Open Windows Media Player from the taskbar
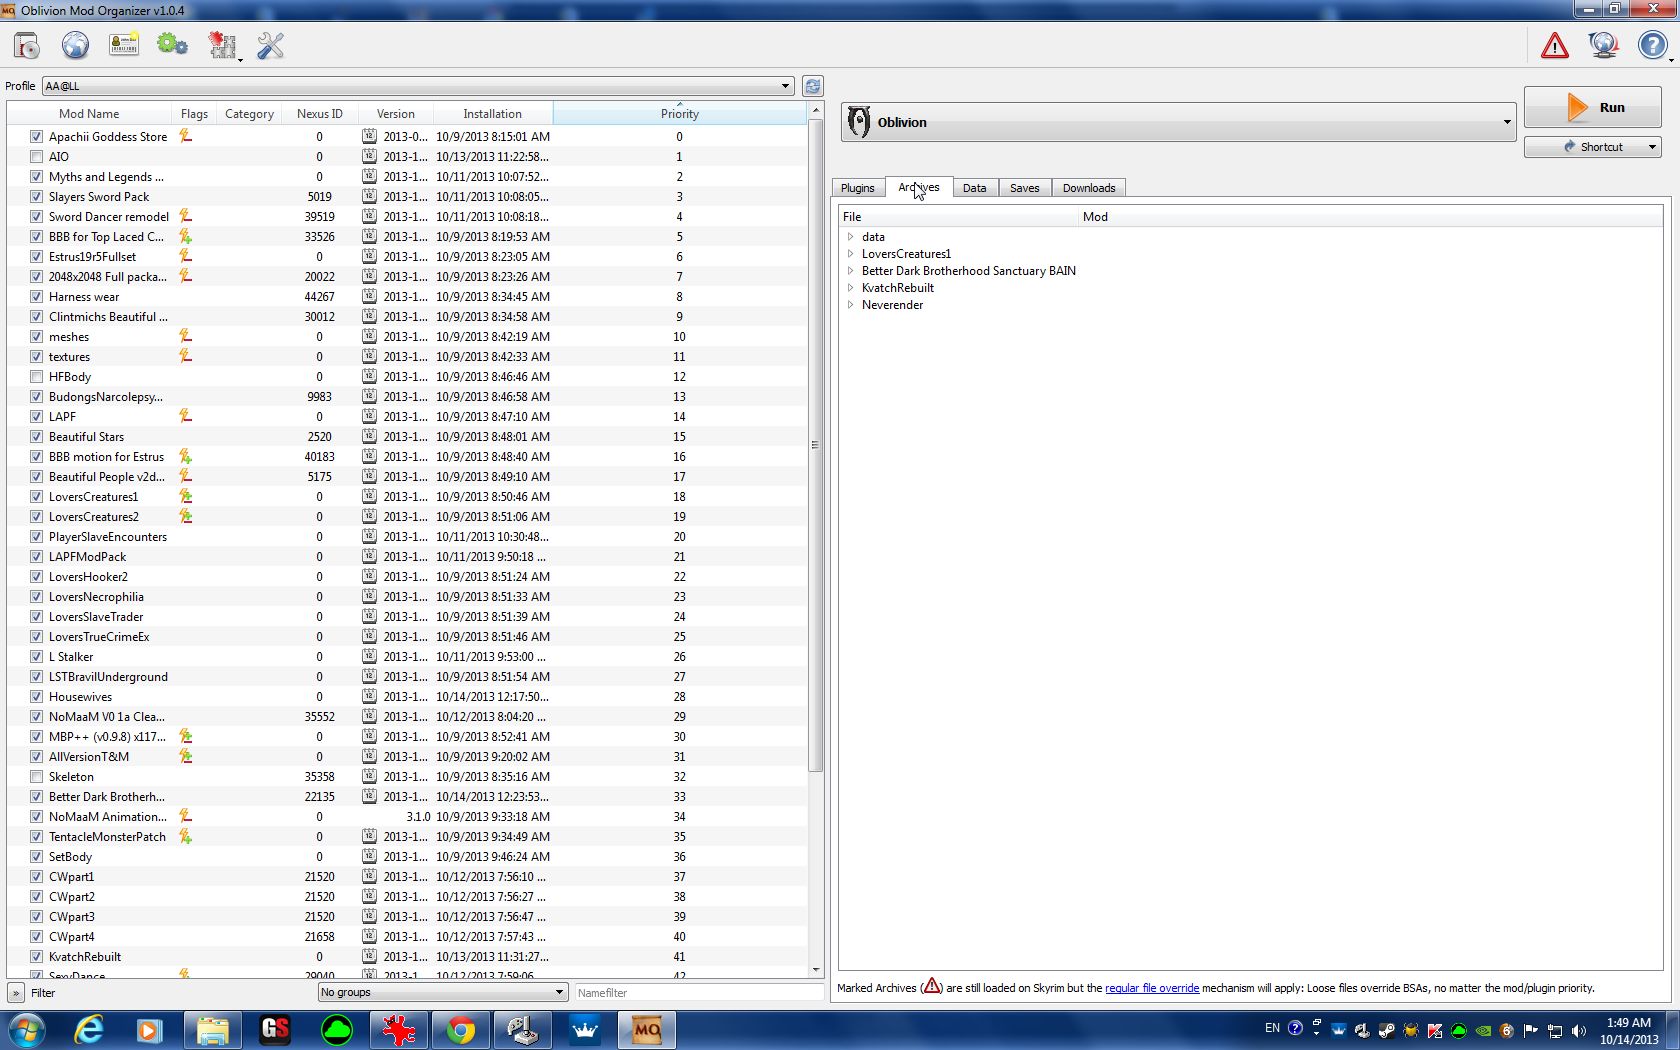 (x=150, y=1030)
